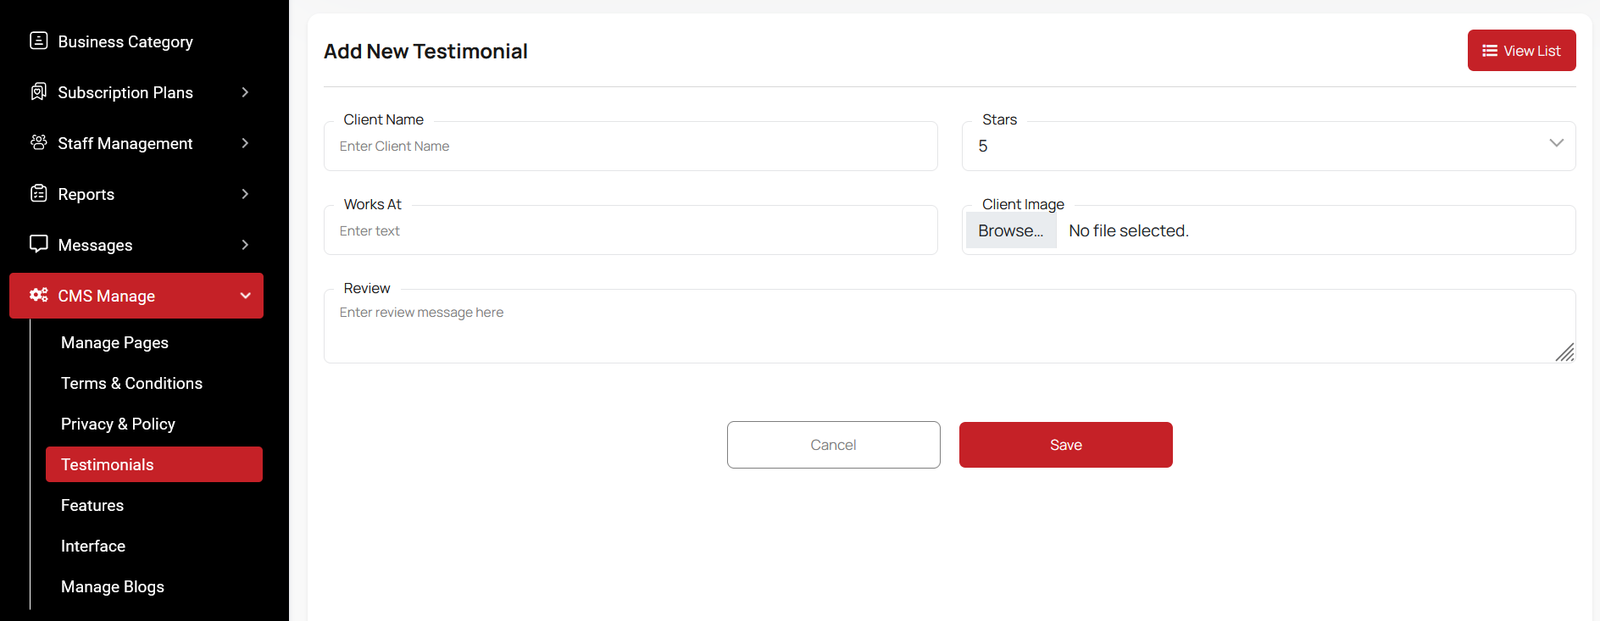Click the Messages chat bubble icon
The height and width of the screenshot is (621, 1600).
click(39, 244)
